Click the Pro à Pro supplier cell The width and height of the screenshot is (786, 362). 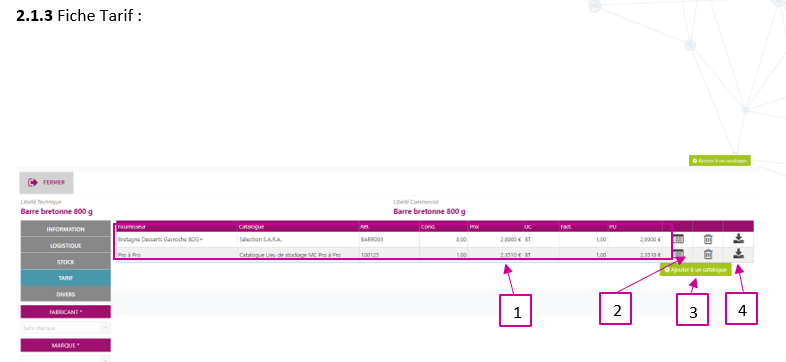click(x=129, y=255)
